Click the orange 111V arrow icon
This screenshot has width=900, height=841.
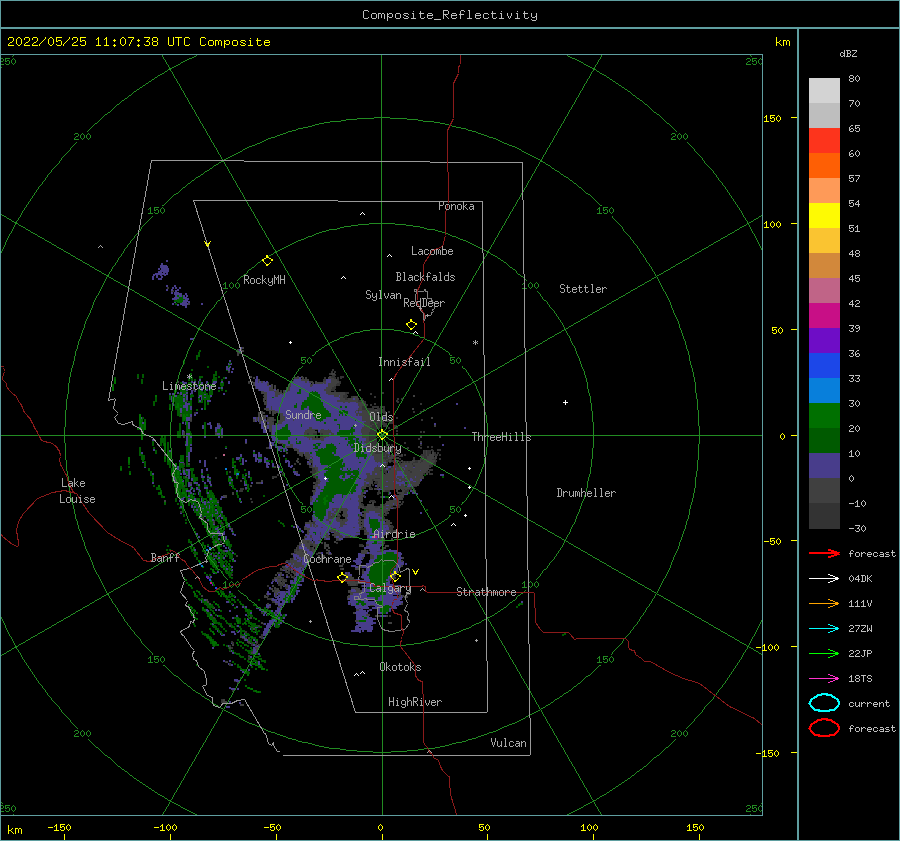[824, 603]
